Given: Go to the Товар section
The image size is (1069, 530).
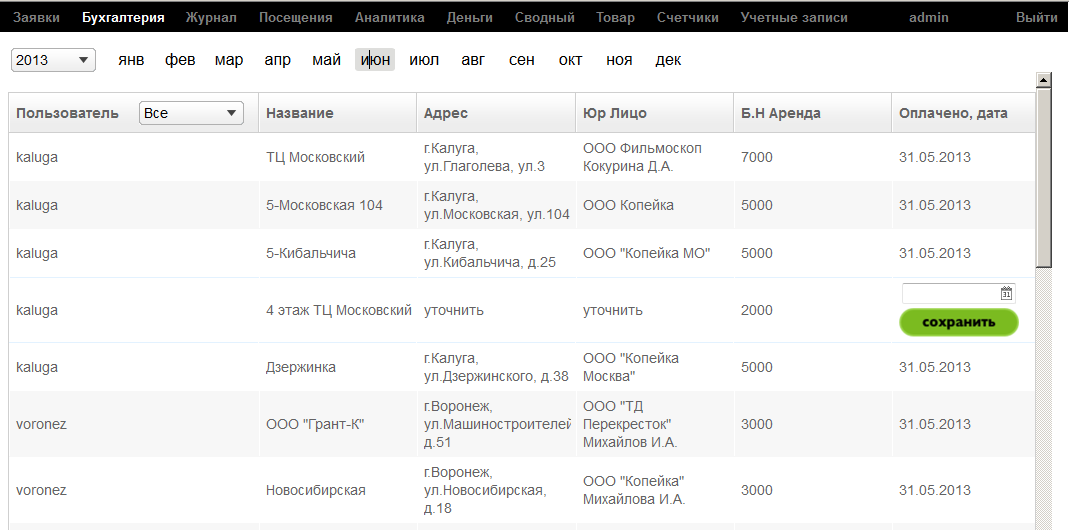Looking at the screenshot, I should pyautogui.click(x=615, y=18).
